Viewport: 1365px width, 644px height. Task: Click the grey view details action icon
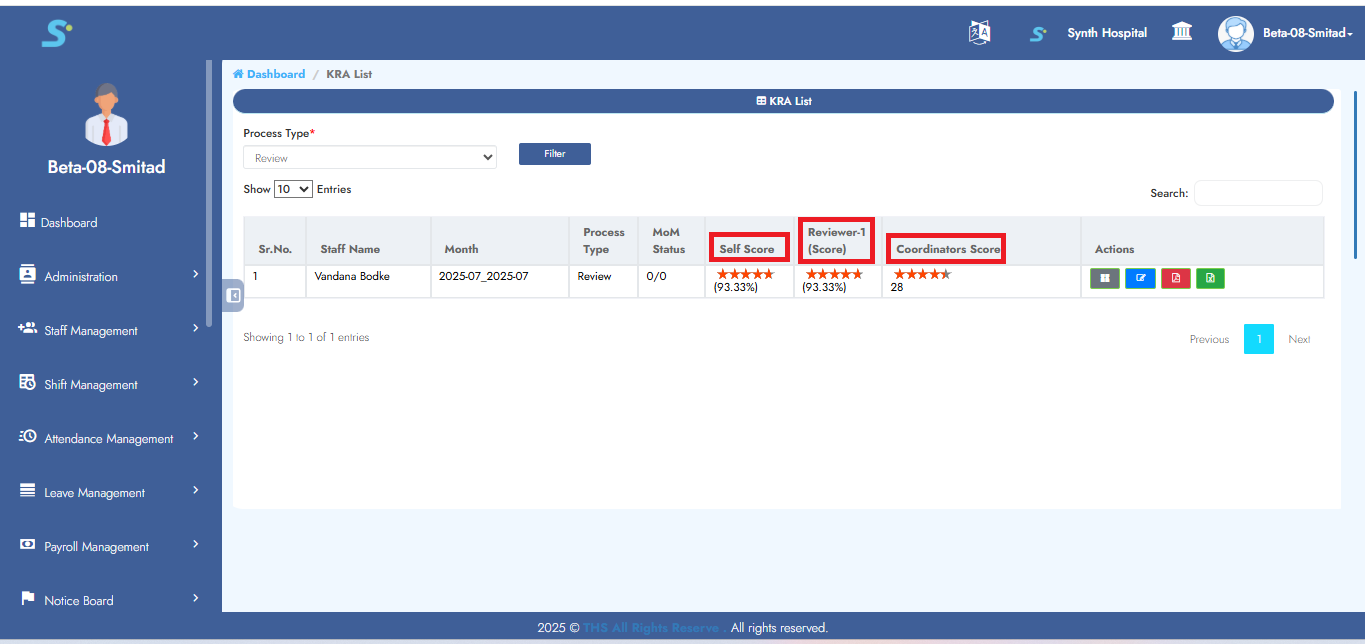1104,279
